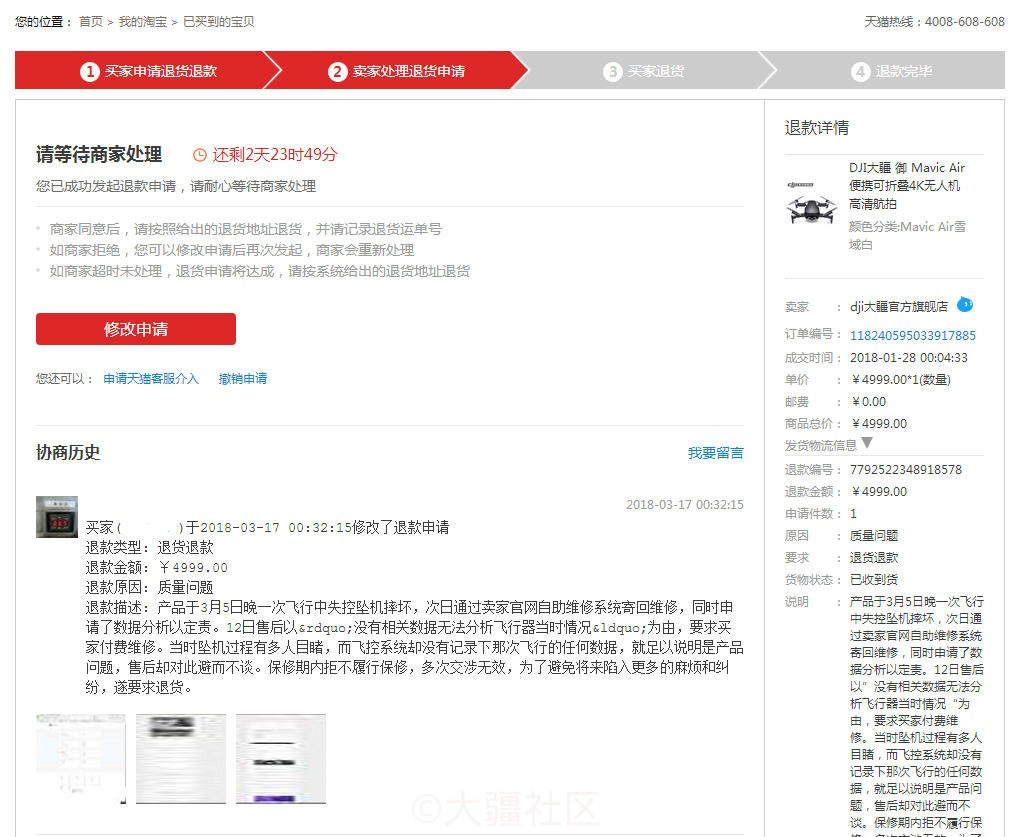Click the 退款类型：退货退款 line
Image resolution: width=1012 pixels, height=837 pixels.
(x=150, y=547)
